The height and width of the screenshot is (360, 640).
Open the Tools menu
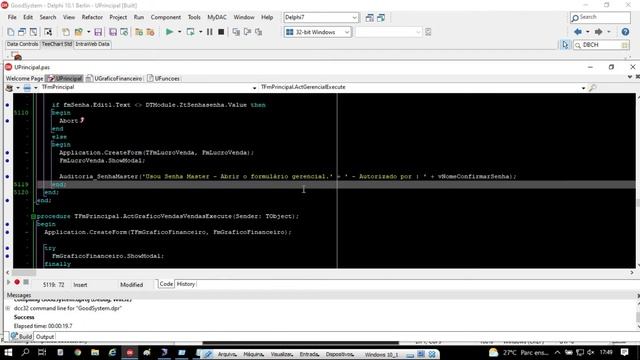coord(194,17)
